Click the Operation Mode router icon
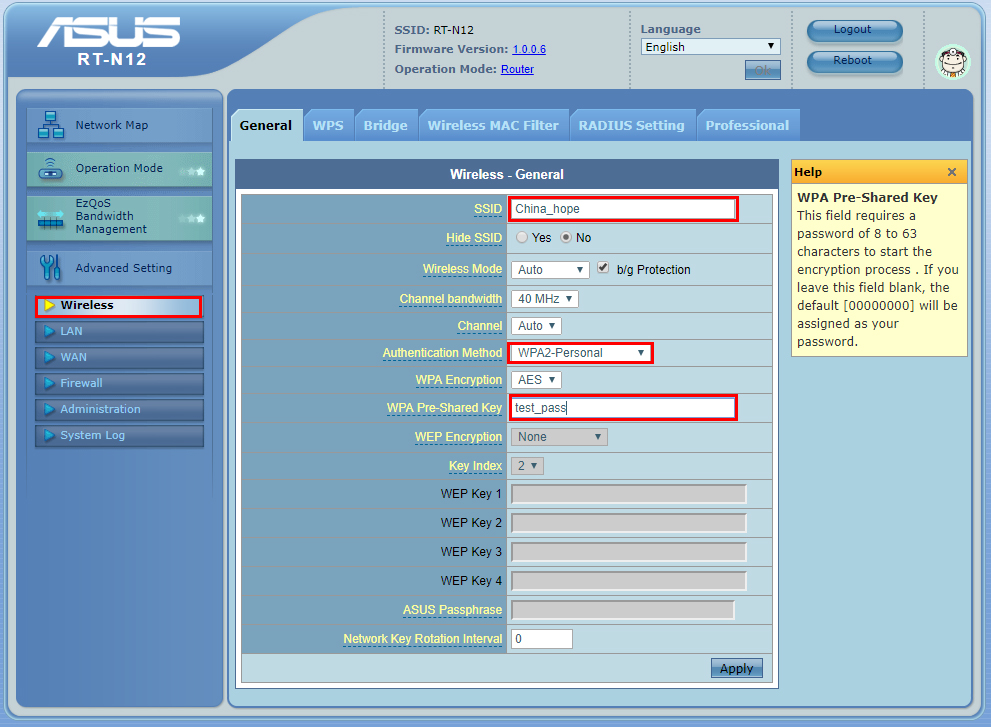Screen dimensions: 991x727 tap(50, 169)
